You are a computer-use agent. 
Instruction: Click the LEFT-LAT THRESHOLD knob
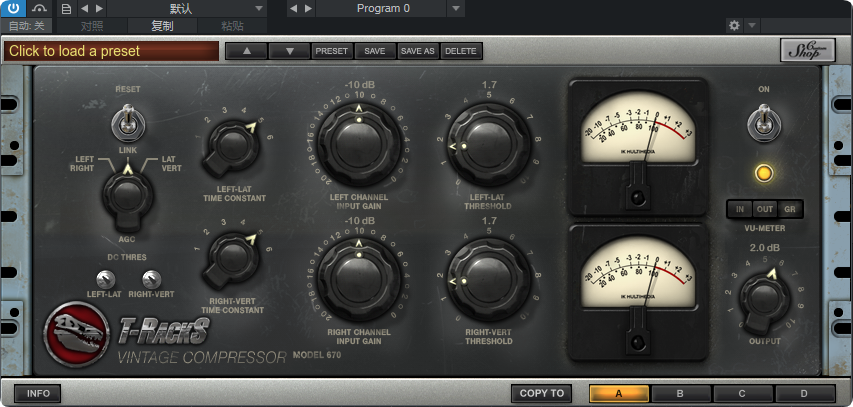click(488, 144)
